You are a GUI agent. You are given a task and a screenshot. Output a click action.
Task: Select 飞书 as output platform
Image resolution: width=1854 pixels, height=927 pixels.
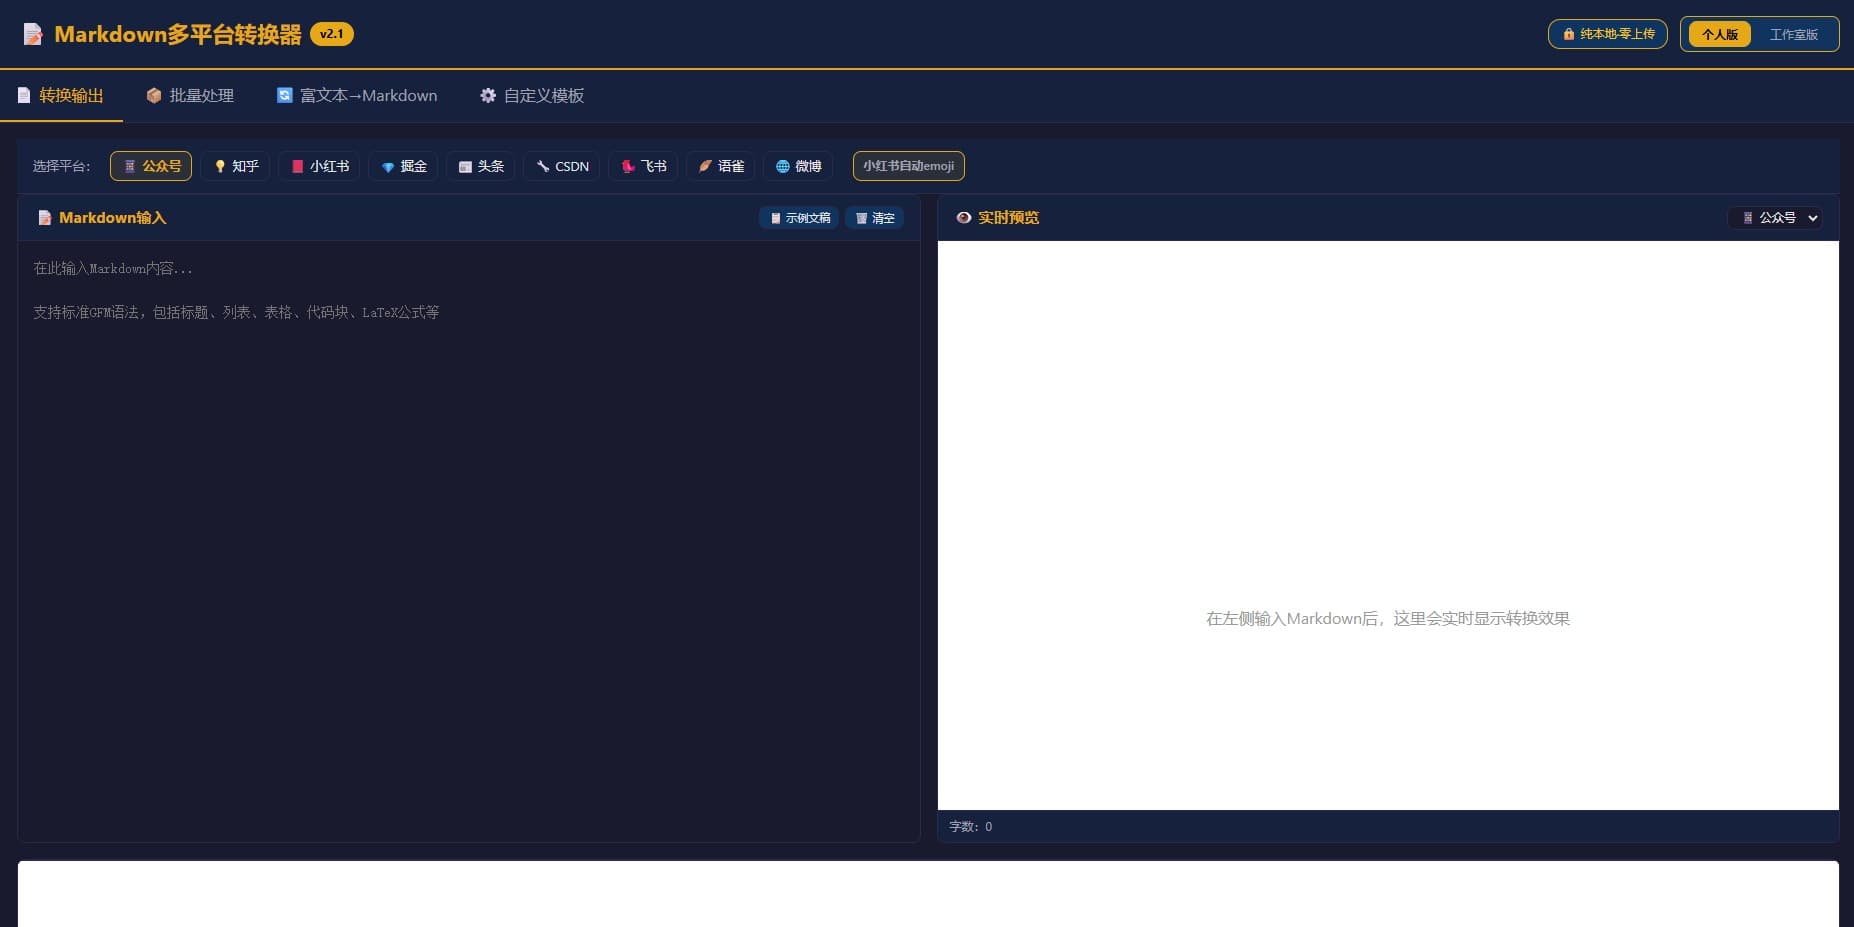[x=643, y=166]
